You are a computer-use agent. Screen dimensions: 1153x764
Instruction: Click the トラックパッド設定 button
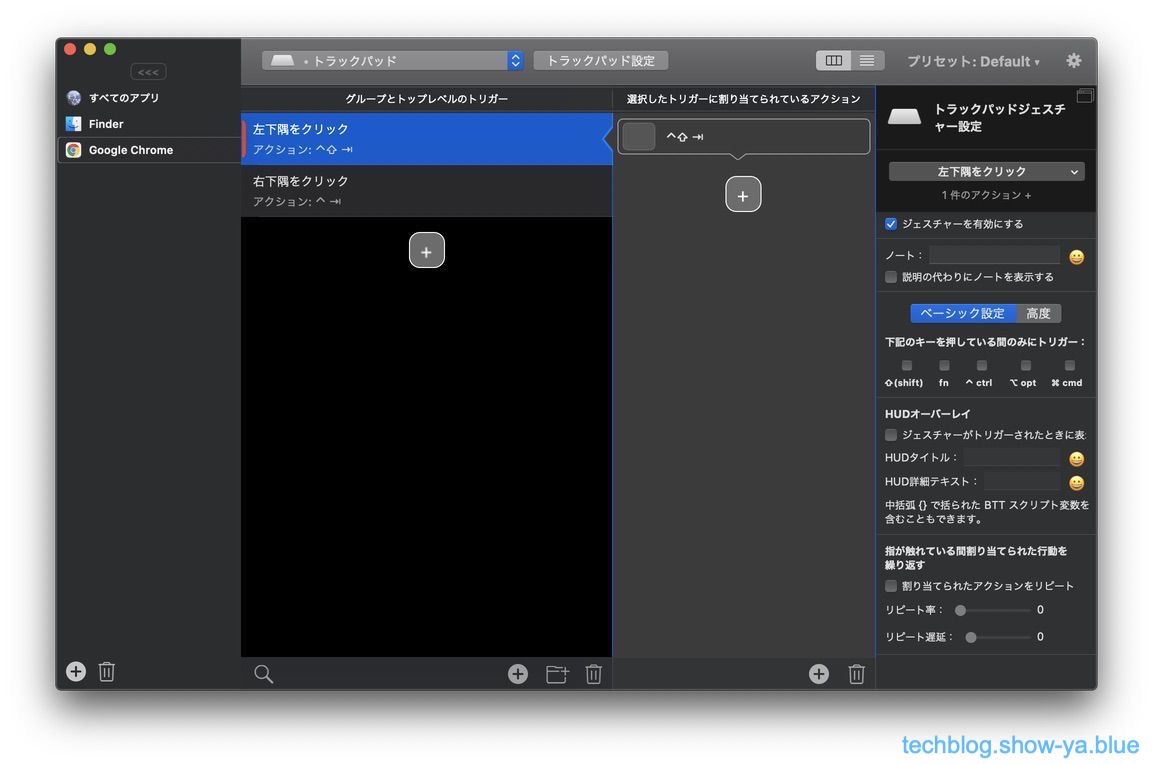[x=600, y=61]
